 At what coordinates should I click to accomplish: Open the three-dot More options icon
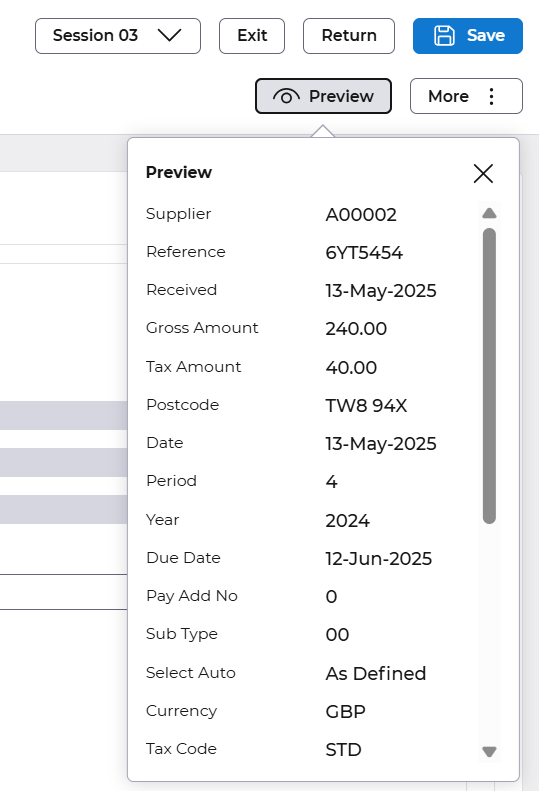pyautogui.click(x=491, y=96)
